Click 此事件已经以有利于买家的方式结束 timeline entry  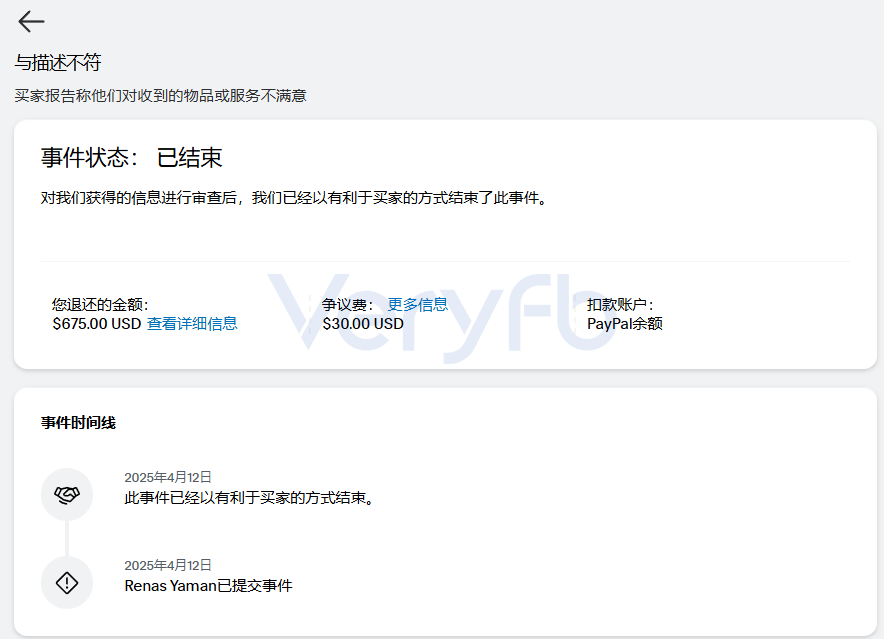click(250, 498)
